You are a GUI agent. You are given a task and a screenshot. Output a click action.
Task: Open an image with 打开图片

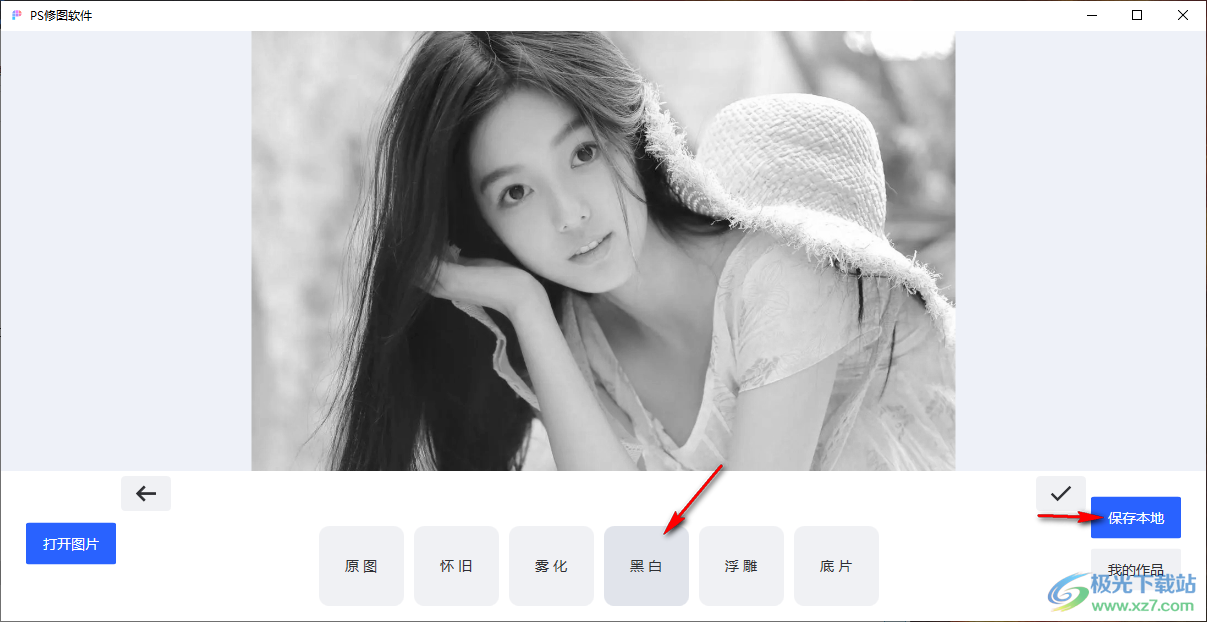pos(71,544)
